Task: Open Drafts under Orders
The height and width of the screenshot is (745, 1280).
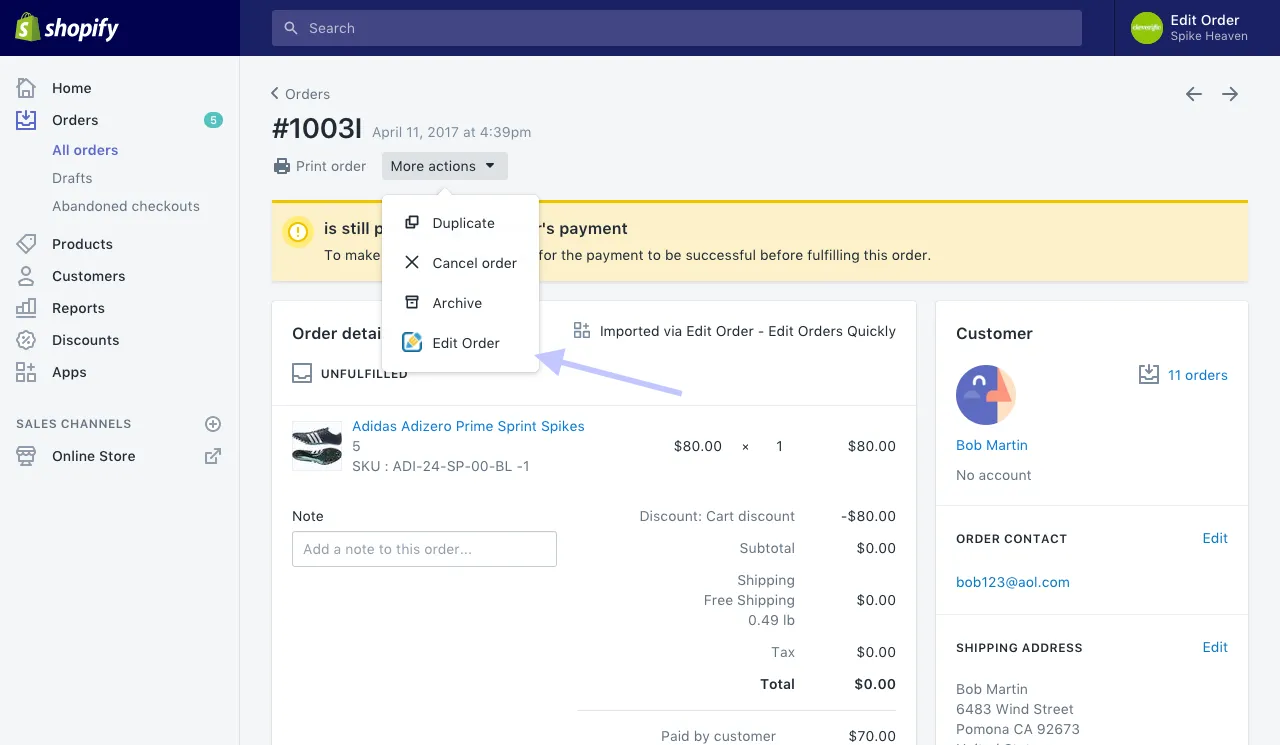Action: coord(72,178)
